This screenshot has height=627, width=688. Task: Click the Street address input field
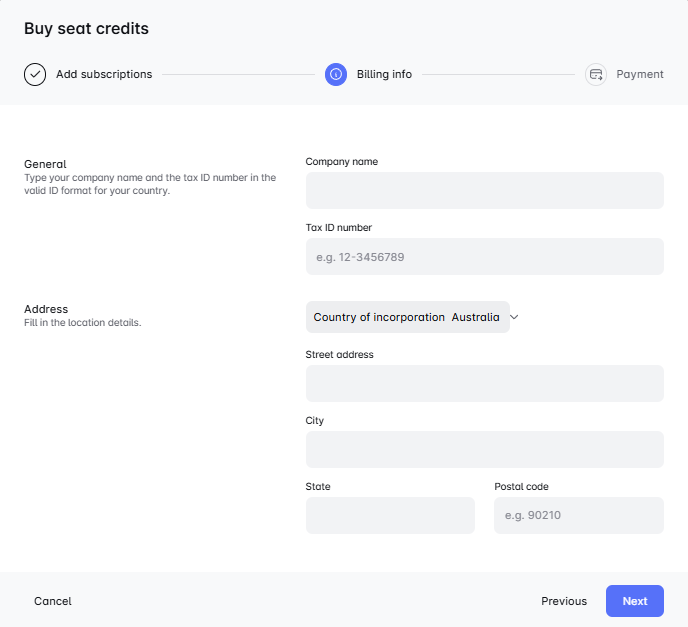(484, 383)
